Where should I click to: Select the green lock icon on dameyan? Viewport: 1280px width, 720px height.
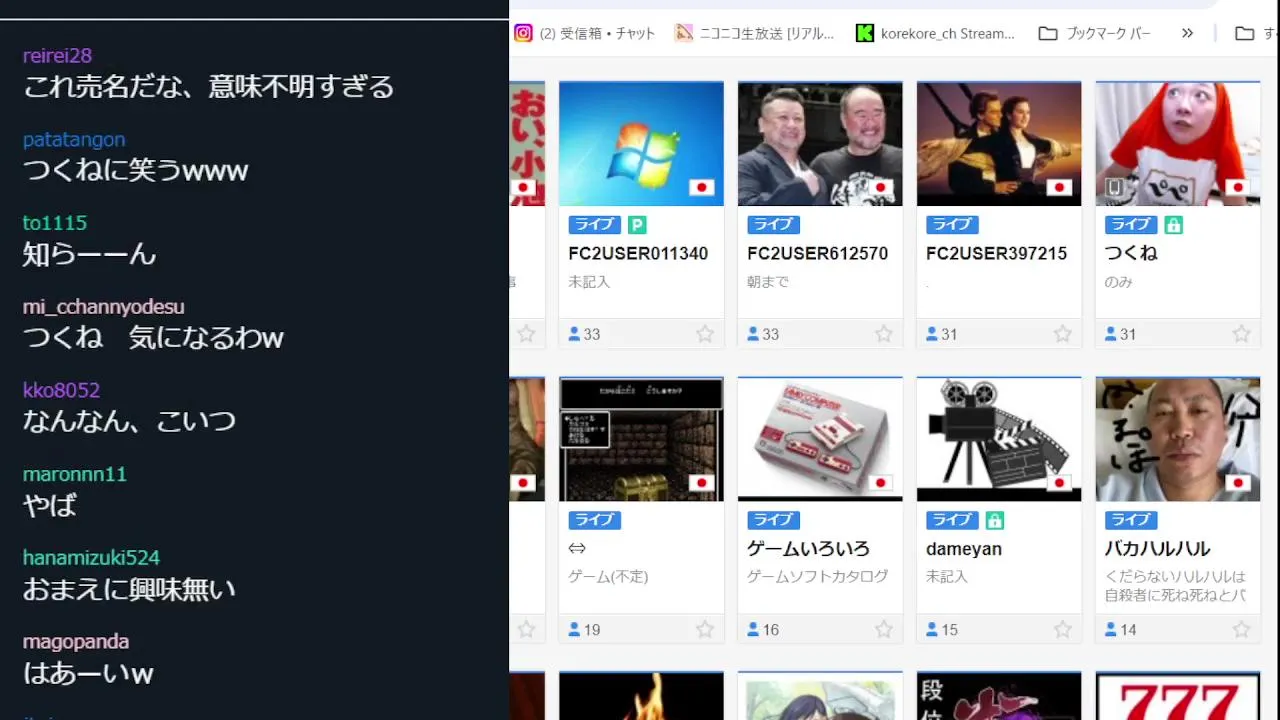(995, 520)
